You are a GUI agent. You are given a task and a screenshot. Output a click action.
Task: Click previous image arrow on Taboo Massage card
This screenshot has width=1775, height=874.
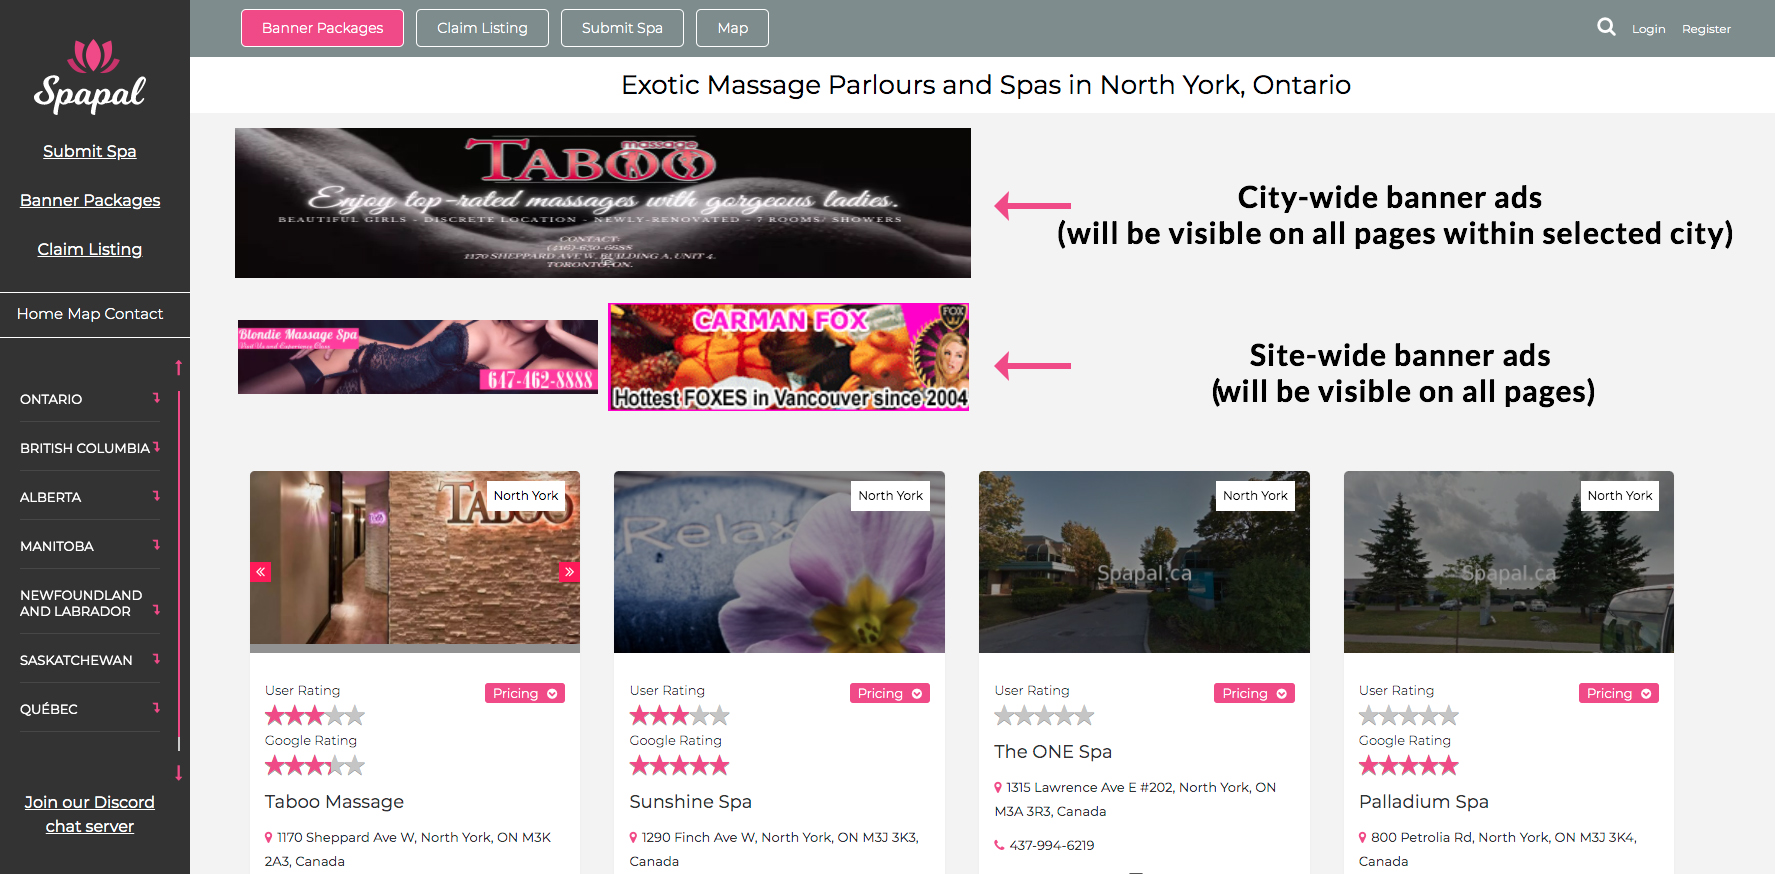coord(260,572)
